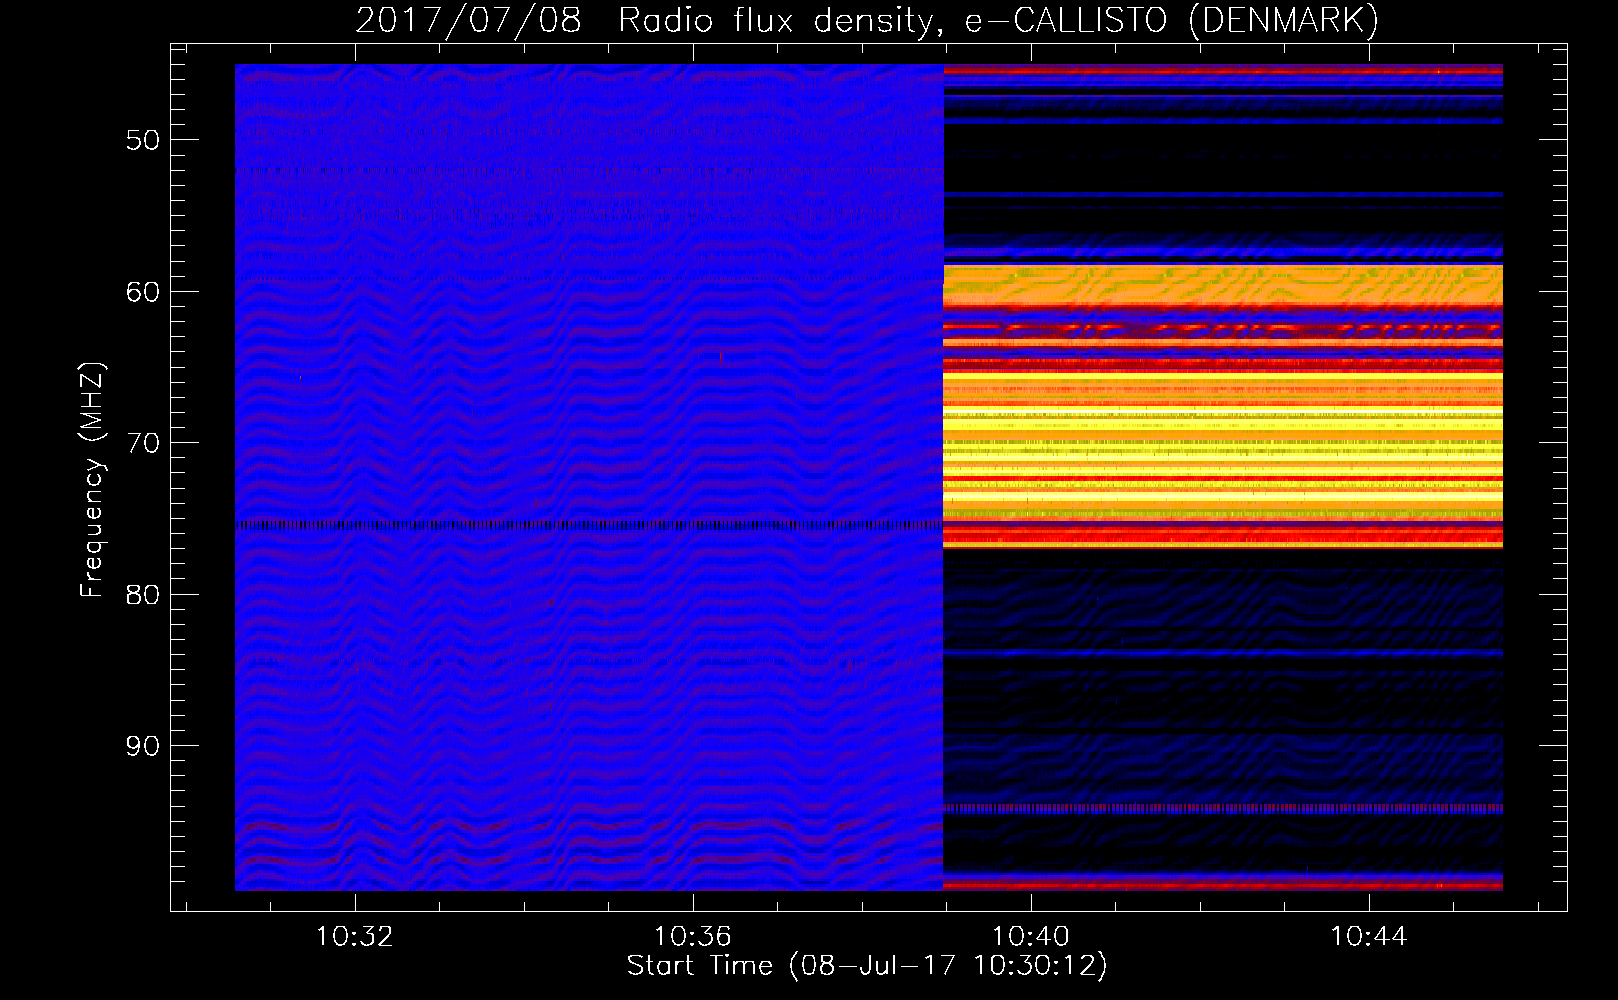Click the 'Frequency (MHZ)' y-axis label
This screenshot has width=1618, height=1000.
point(92,480)
